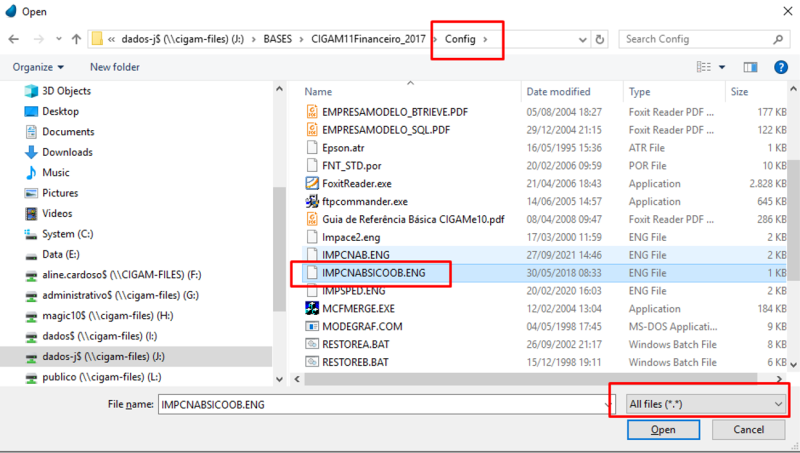This screenshot has height=453, width=800.
Task: Sort files by Date modified column
Action: pos(558,92)
